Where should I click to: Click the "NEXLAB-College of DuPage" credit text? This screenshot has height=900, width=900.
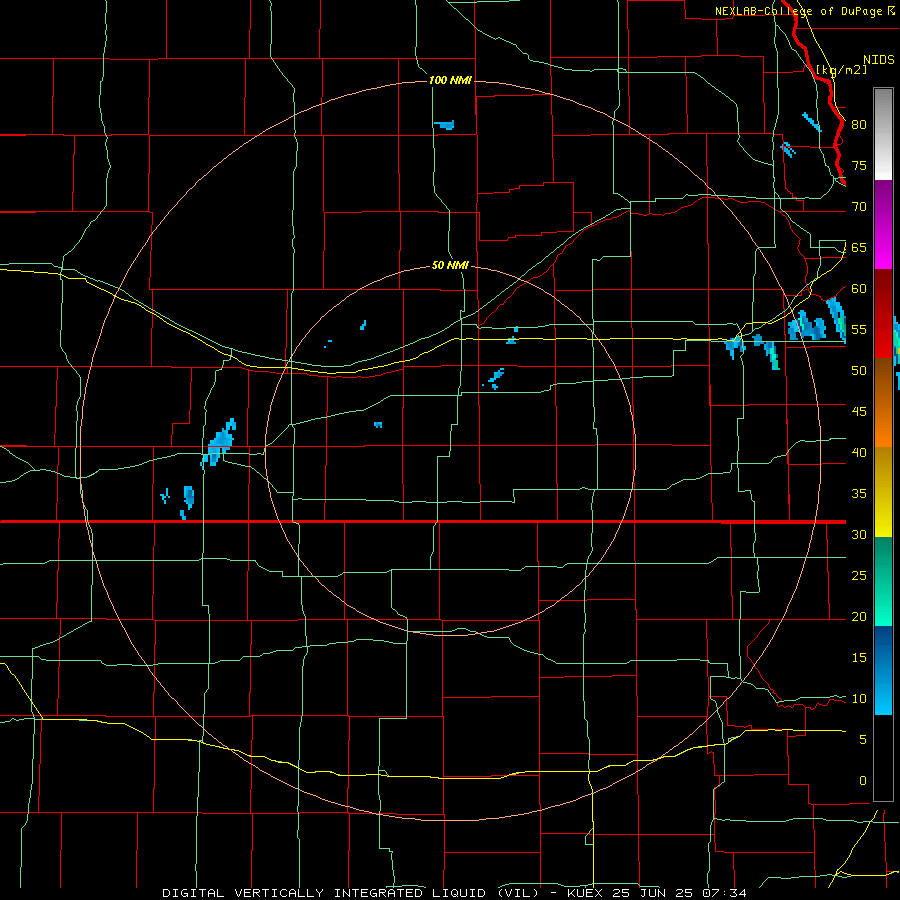point(799,11)
